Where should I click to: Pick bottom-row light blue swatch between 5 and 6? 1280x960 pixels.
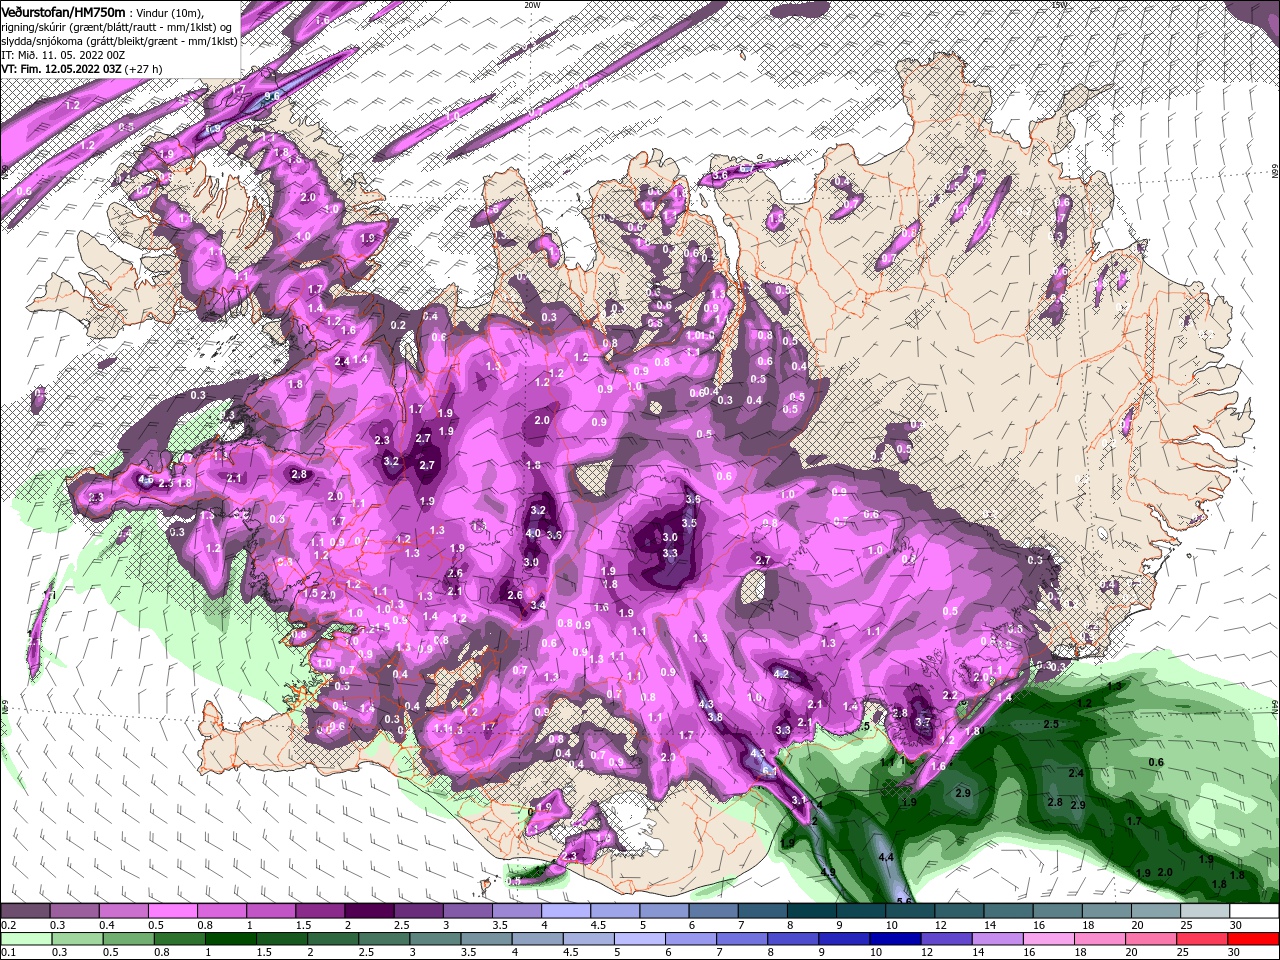[x=640, y=938]
